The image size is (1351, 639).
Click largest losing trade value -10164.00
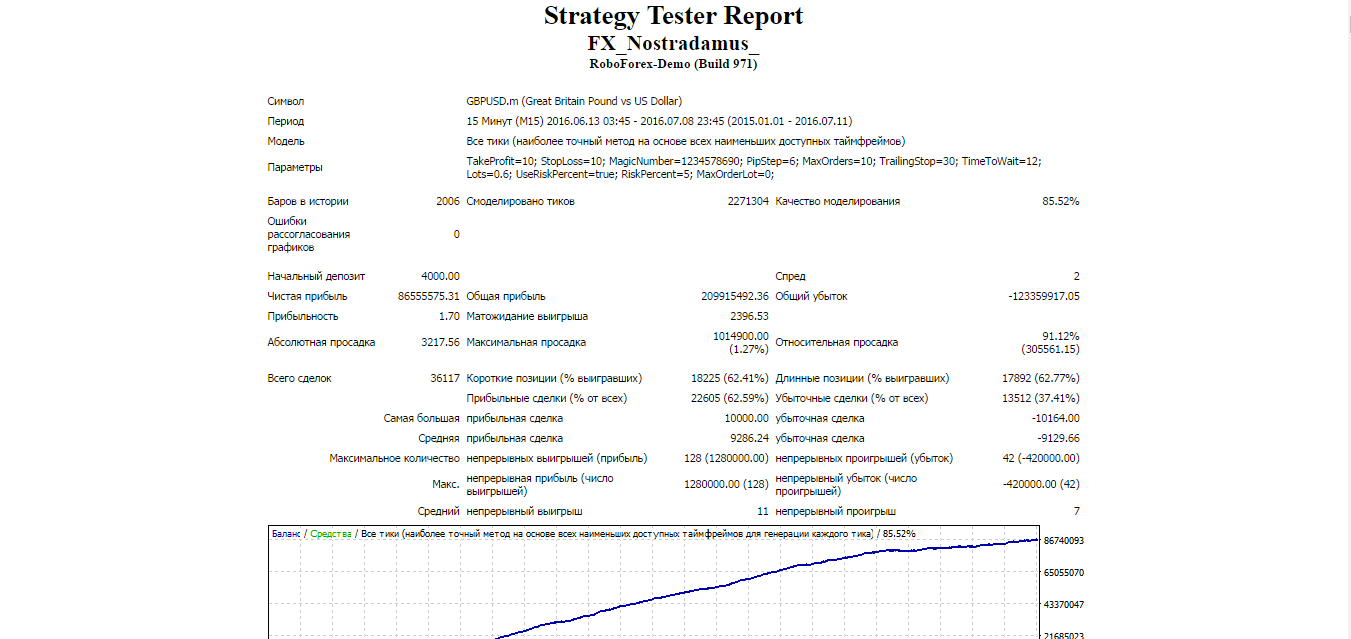(1056, 418)
